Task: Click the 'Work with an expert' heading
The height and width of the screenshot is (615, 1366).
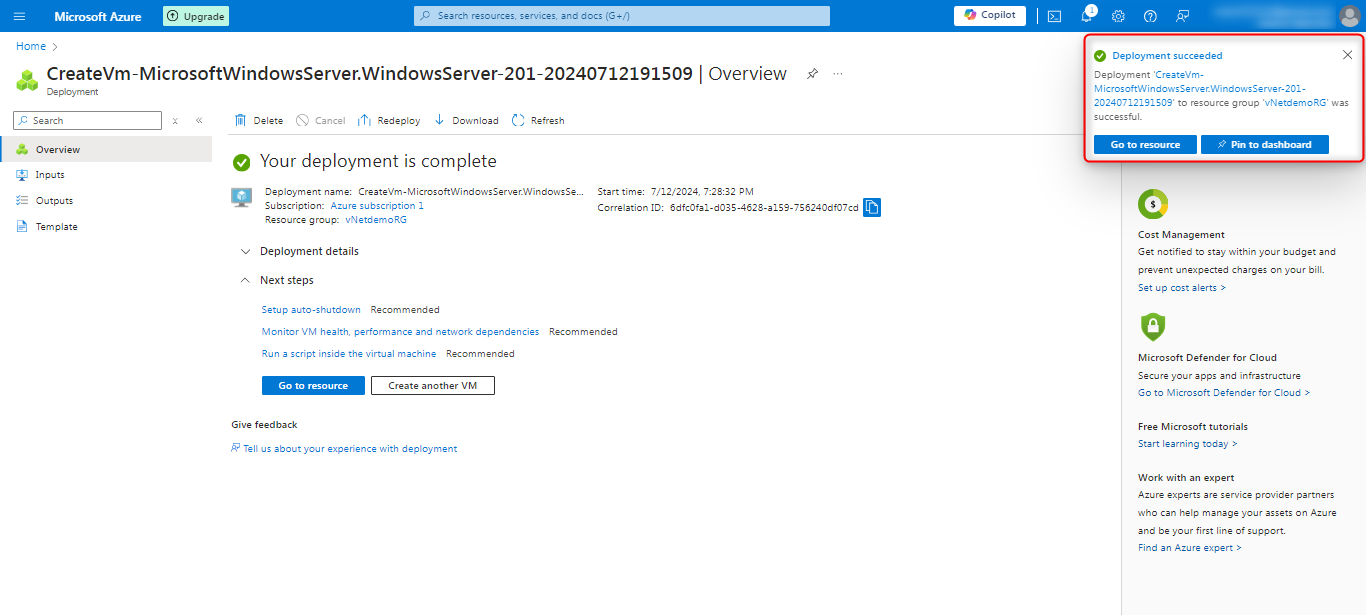Action: [1186, 478]
